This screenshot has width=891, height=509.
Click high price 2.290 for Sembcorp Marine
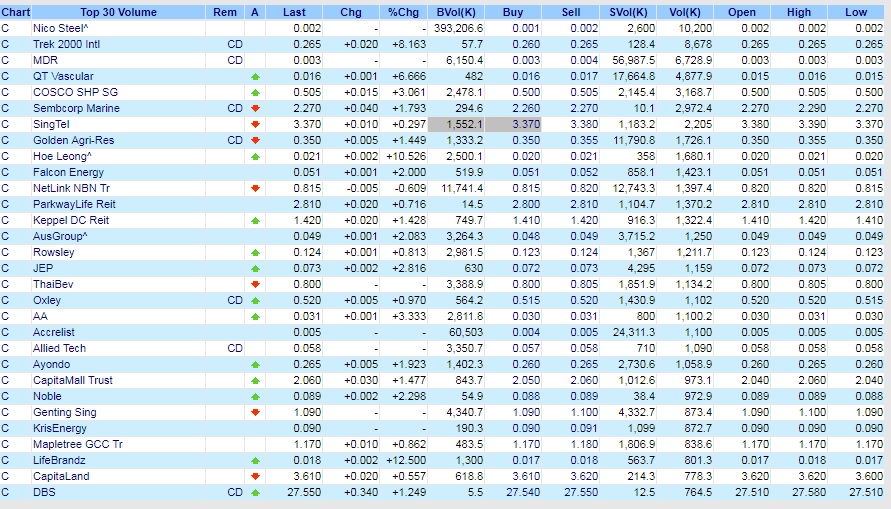click(x=812, y=109)
